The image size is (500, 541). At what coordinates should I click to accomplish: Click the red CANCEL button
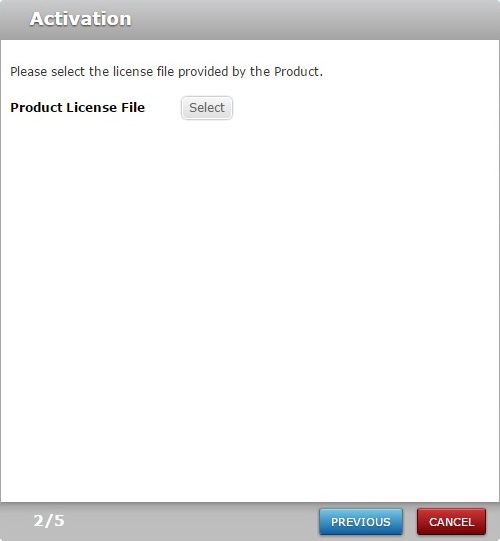point(451,522)
